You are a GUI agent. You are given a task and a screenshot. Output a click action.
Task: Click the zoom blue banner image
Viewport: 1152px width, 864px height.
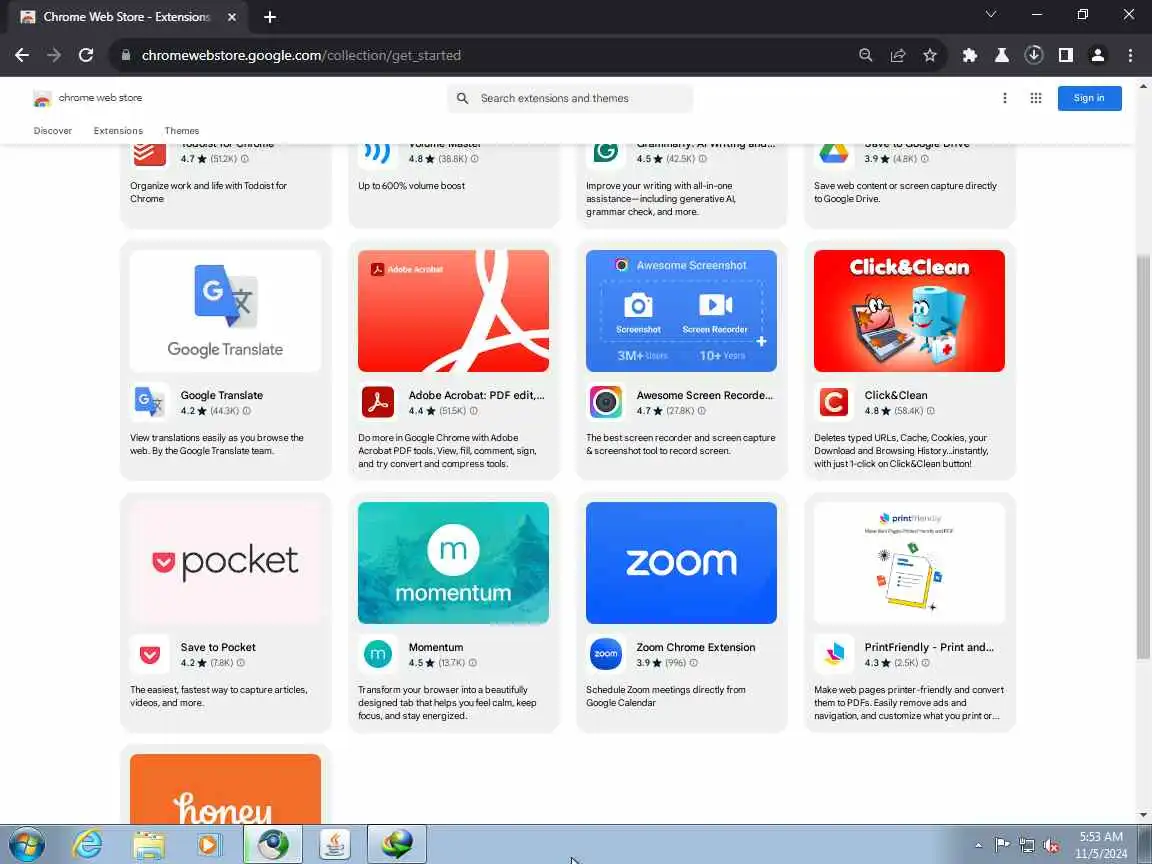681,563
